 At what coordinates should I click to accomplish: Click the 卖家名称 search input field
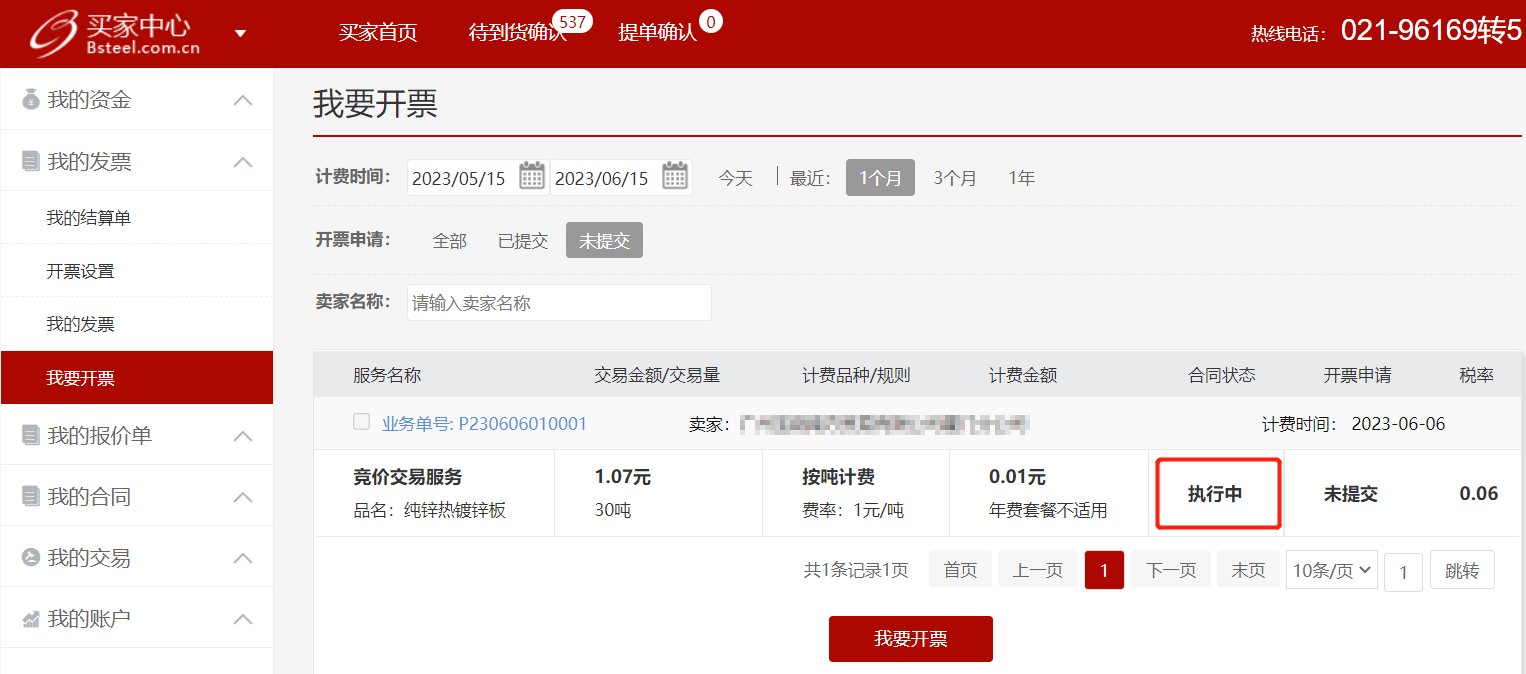point(559,302)
